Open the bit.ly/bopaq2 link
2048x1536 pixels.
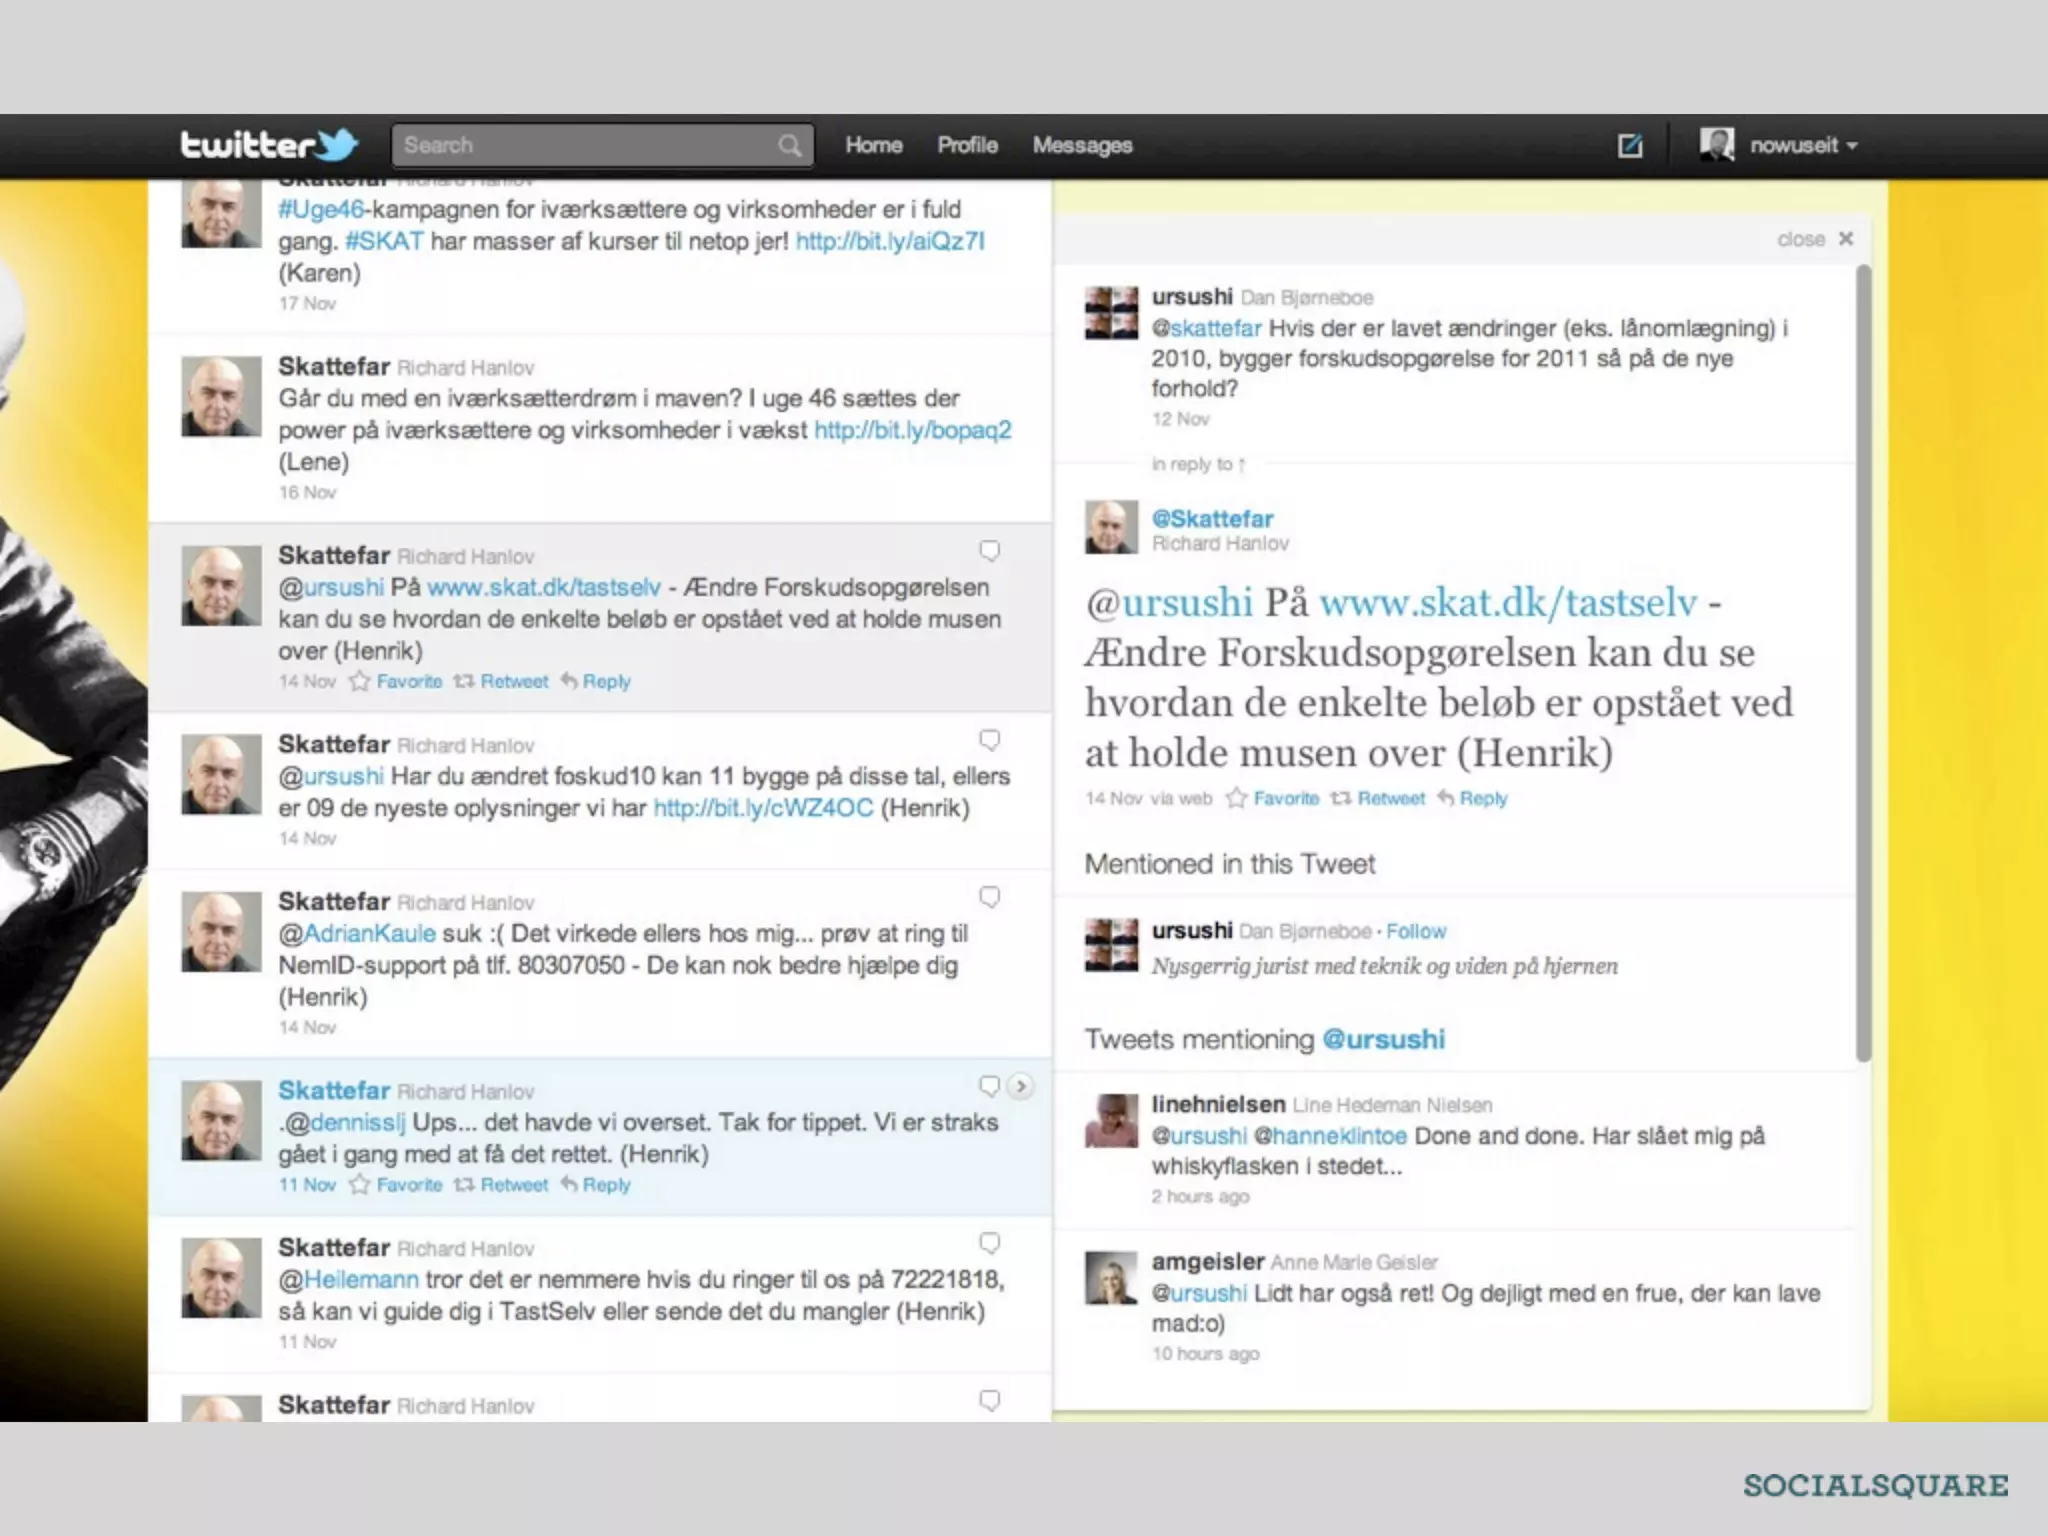(x=912, y=430)
